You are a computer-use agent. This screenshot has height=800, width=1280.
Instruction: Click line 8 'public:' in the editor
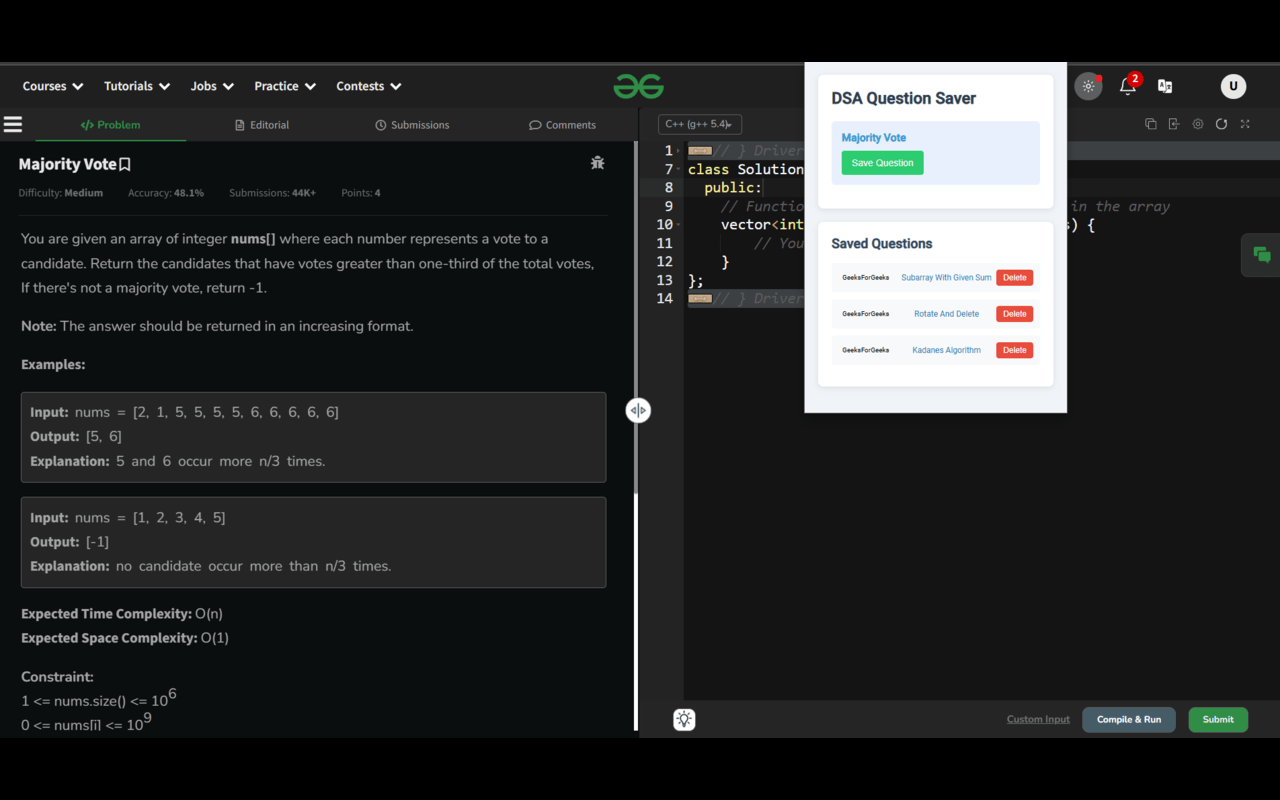[732, 188]
